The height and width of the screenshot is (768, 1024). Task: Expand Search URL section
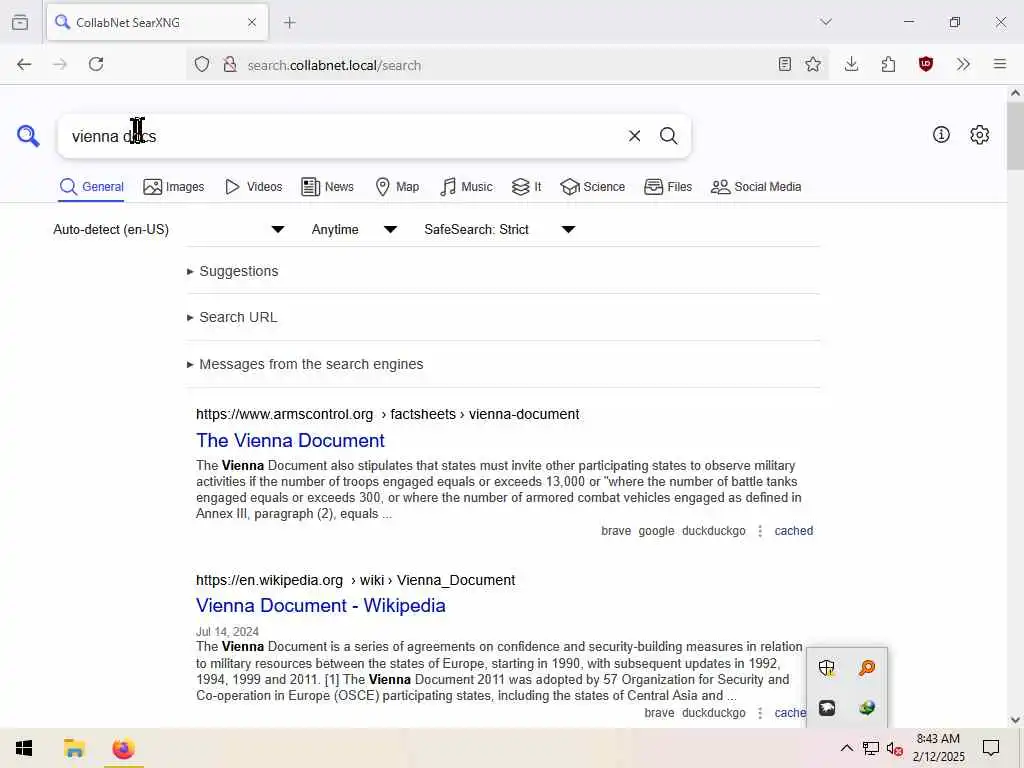tap(232, 317)
